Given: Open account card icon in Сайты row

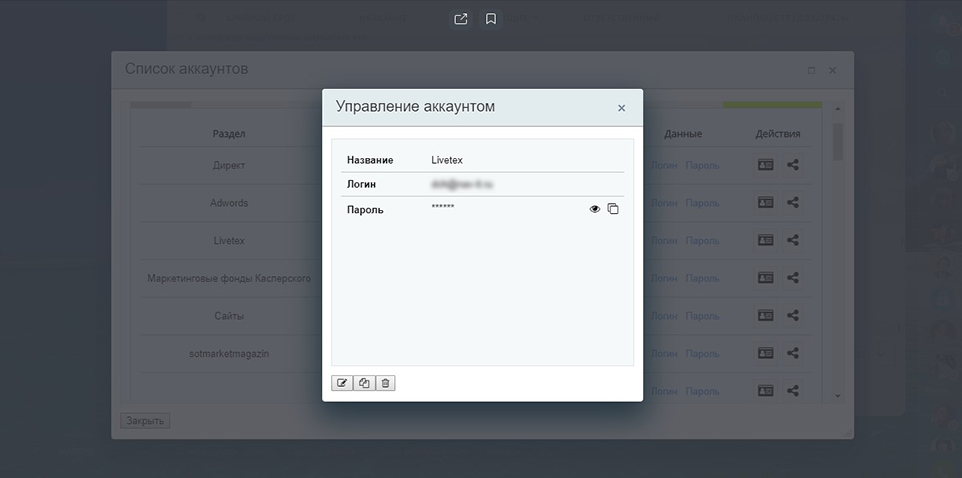Looking at the screenshot, I should (765, 315).
